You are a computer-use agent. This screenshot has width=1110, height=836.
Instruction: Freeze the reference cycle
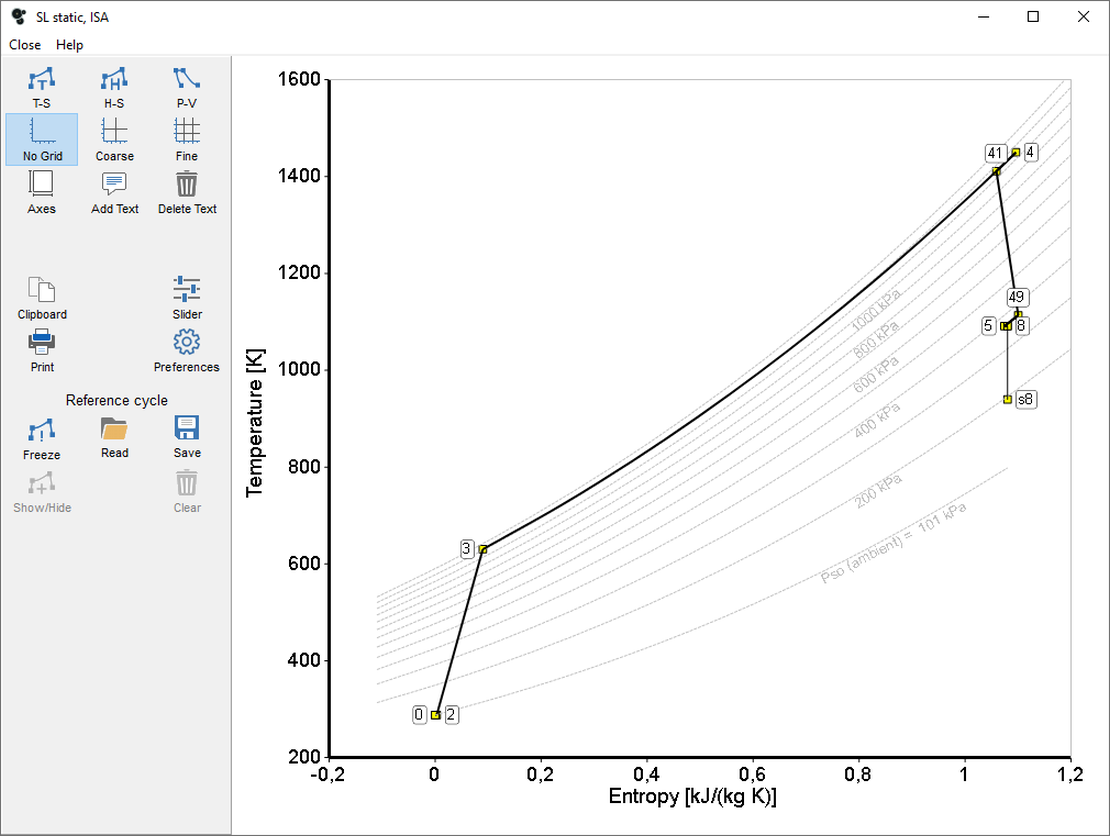pos(42,431)
